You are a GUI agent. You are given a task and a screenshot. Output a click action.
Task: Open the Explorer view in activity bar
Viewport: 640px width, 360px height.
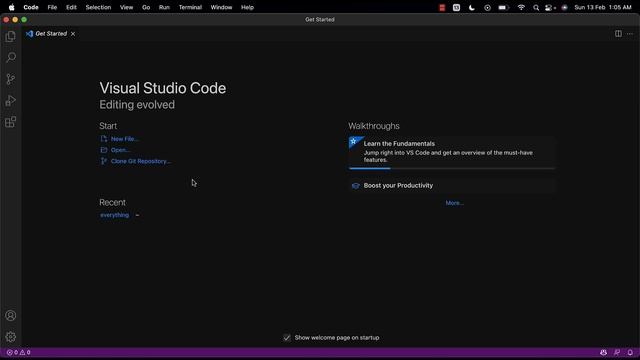(x=11, y=36)
